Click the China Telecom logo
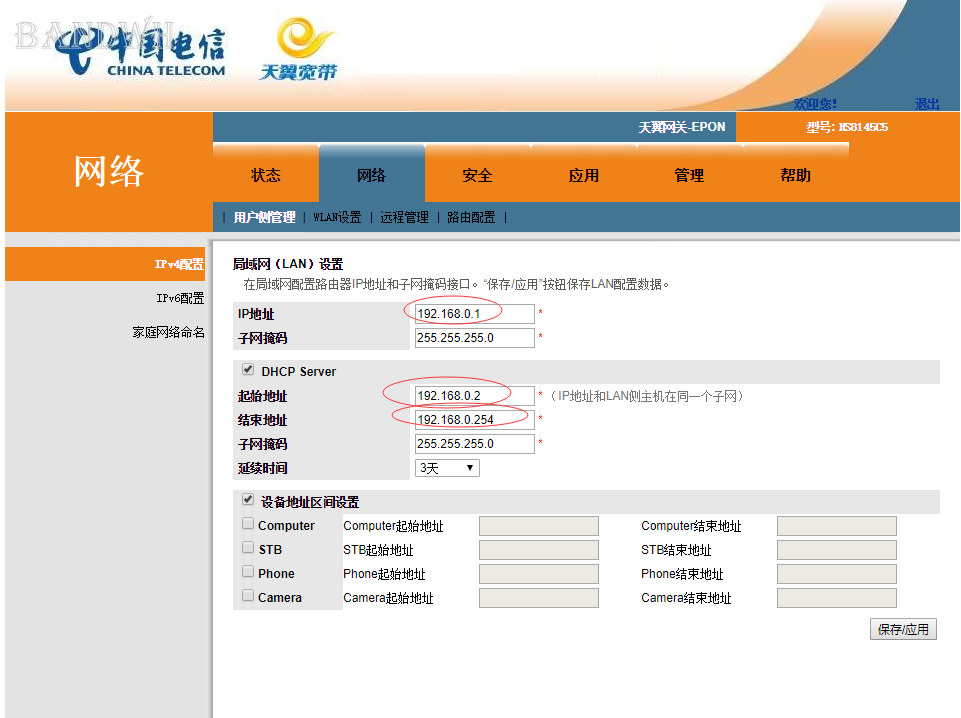 click(x=140, y=52)
